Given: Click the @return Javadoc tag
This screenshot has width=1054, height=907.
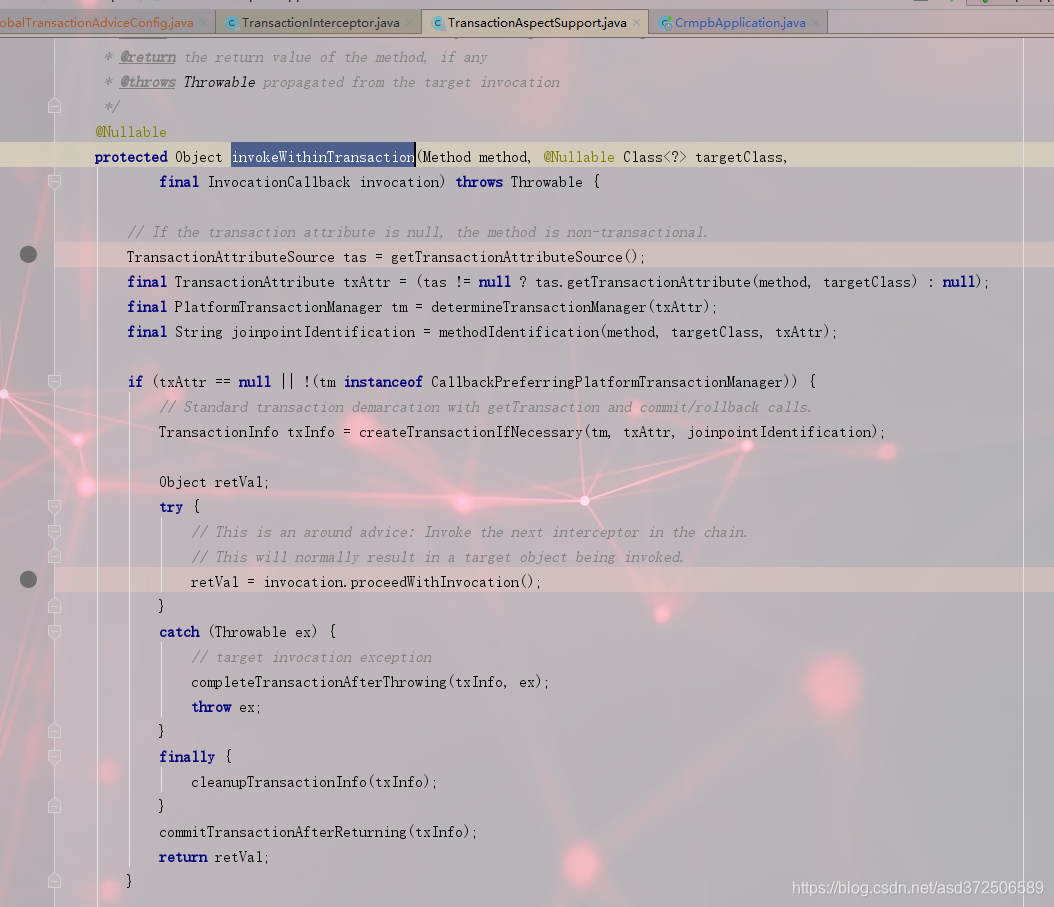Looking at the screenshot, I should [148, 57].
